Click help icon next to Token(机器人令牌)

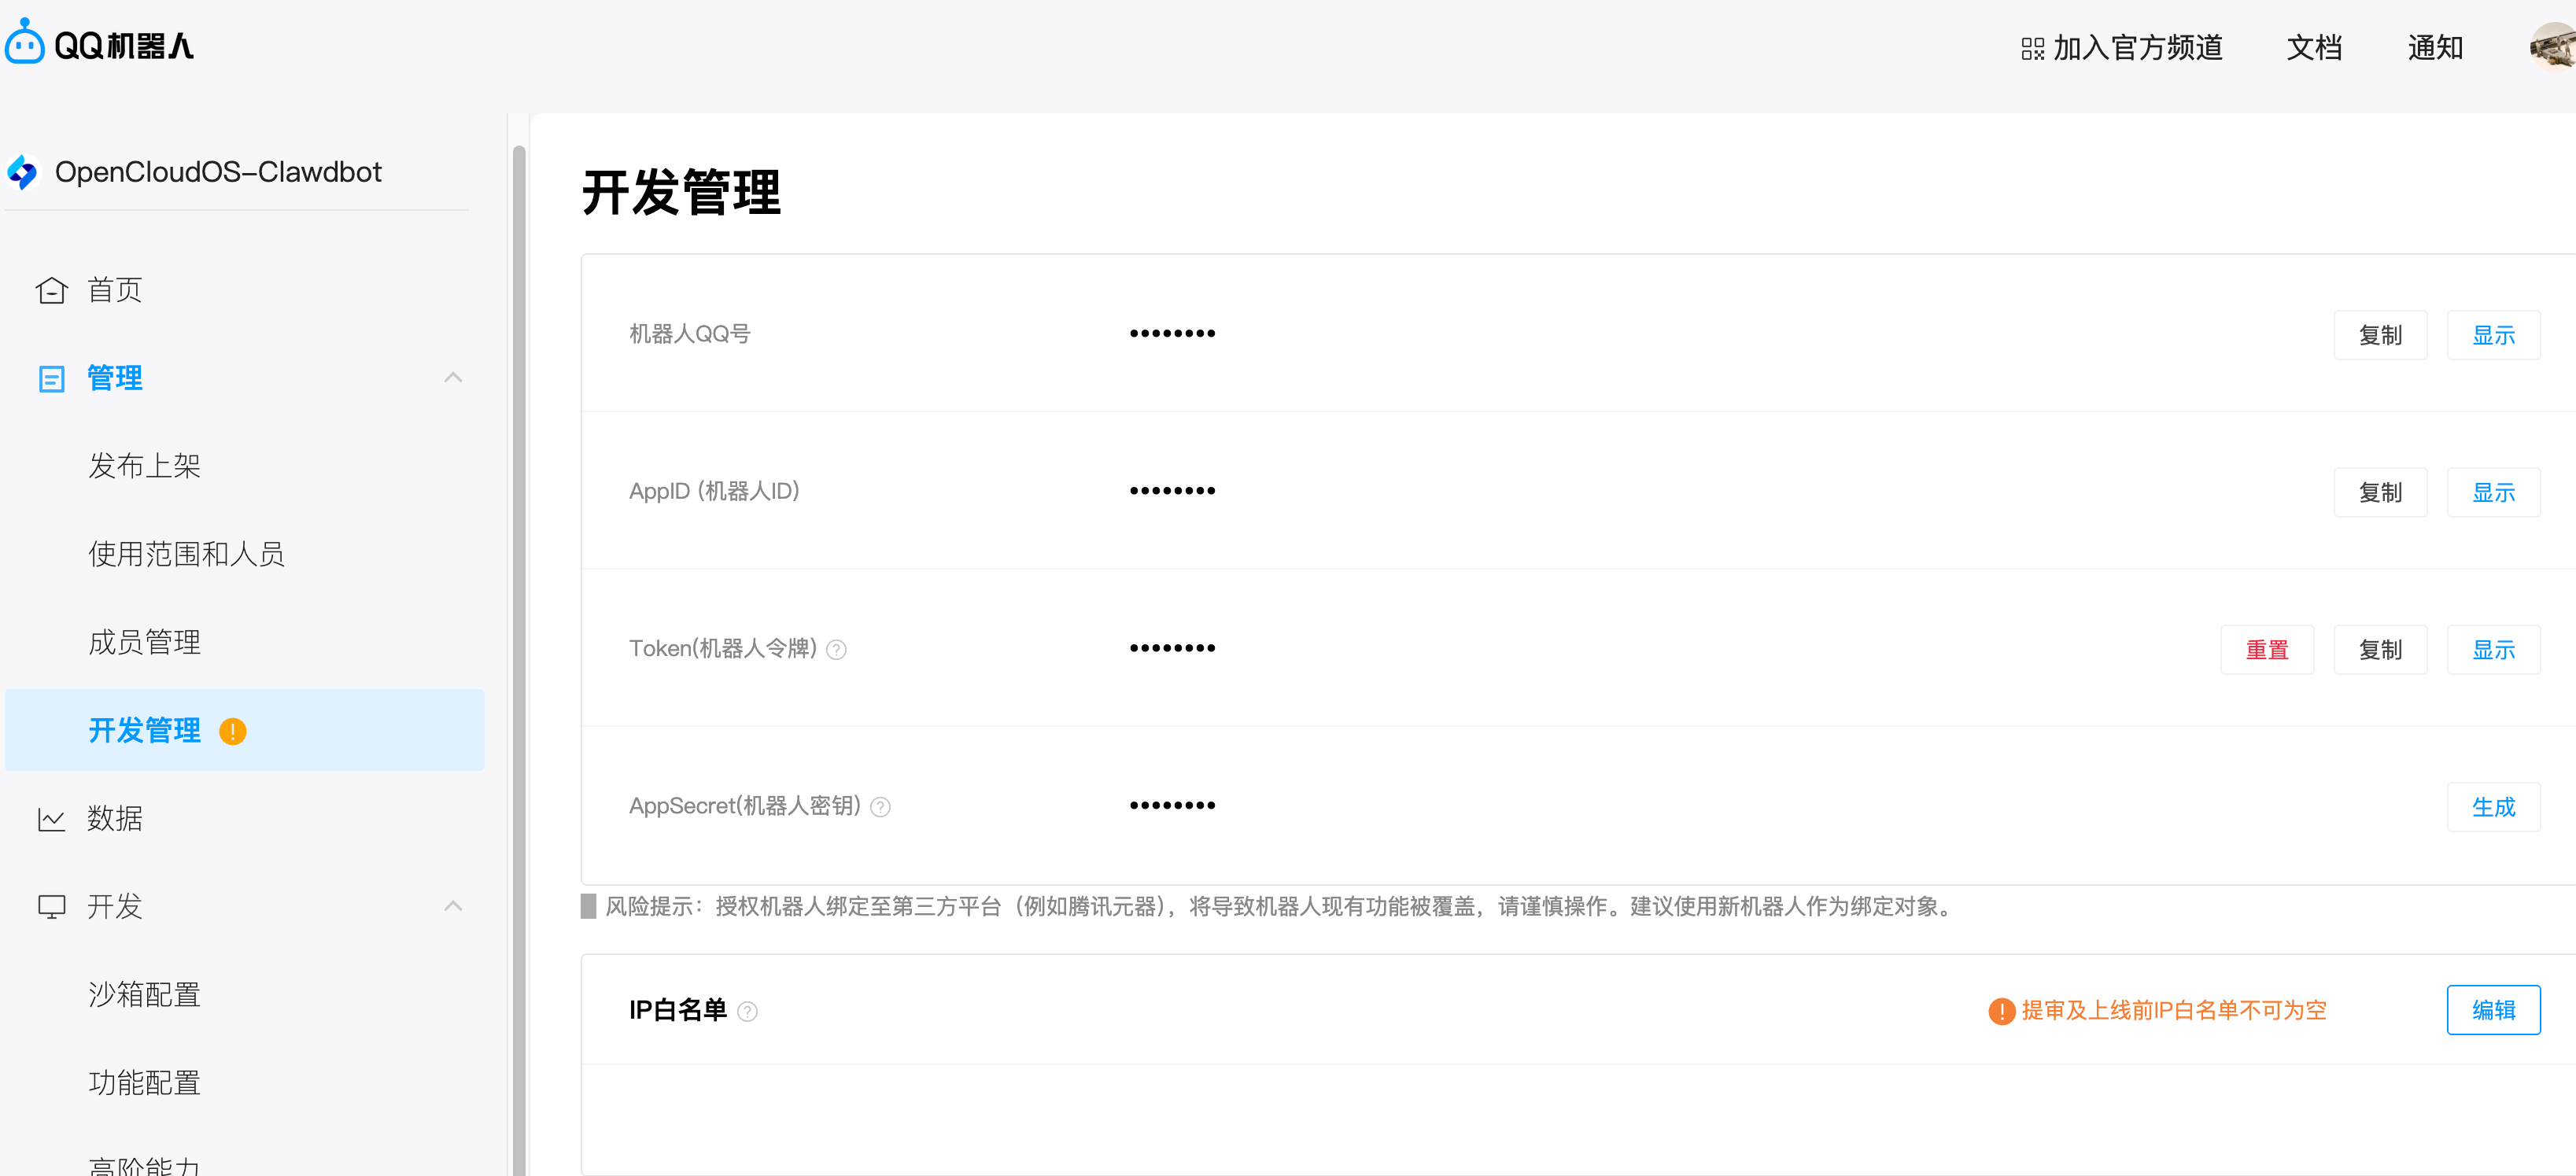click(x=837, y=650)
